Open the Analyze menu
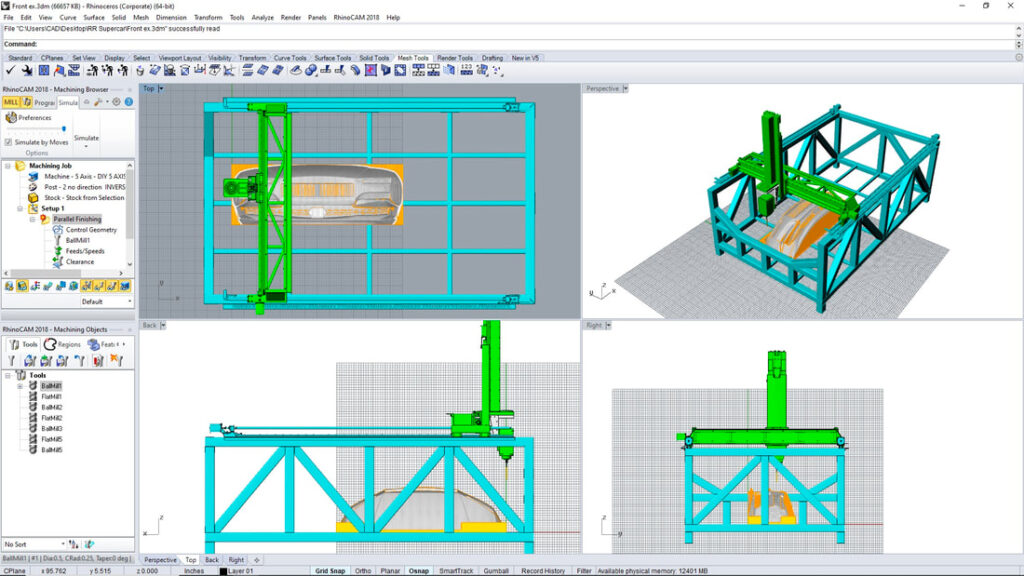Screen dimensions: 1024x576 coord(263,17)
